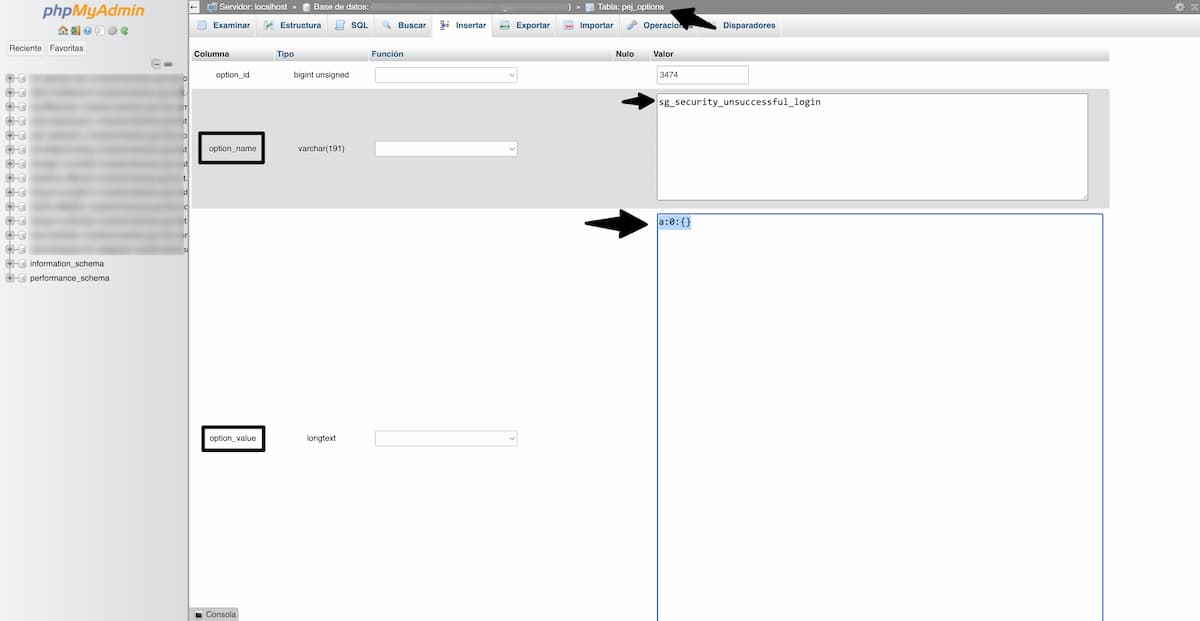This screenshot has height=621, width=1200.
Task: Select the Exit/logout icon under the logo
Action: [75, 30]
